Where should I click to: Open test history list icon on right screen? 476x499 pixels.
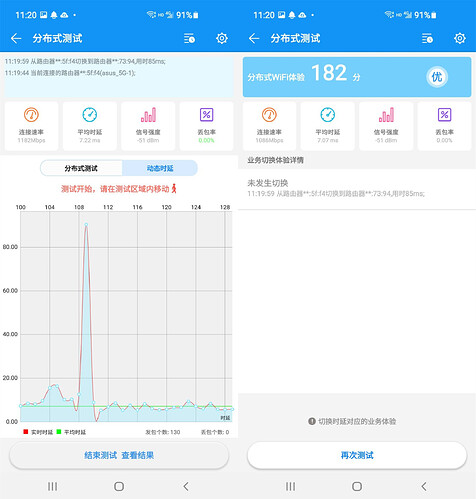[x=427, y=38]
